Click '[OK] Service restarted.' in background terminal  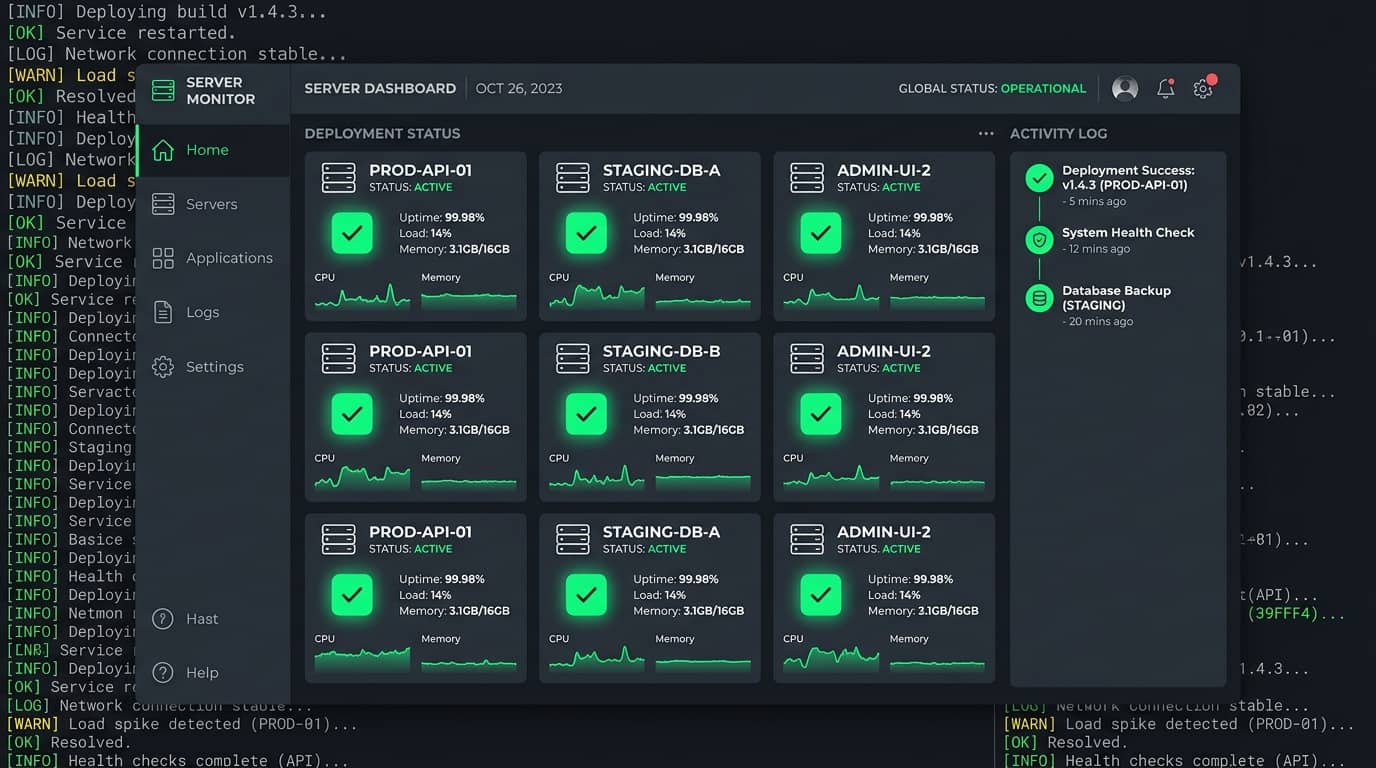(x=121, y=33)
